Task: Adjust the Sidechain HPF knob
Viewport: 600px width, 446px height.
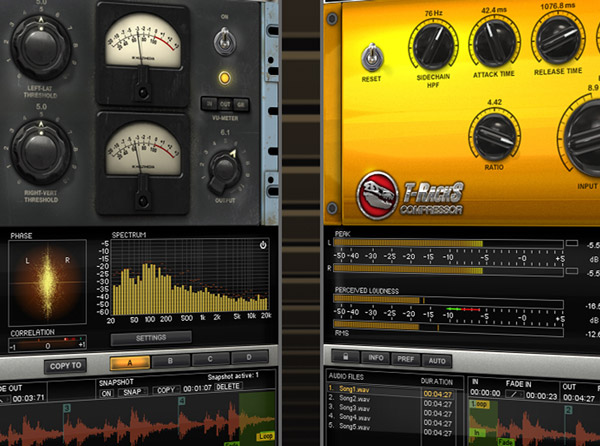Action: pos(434,46)
